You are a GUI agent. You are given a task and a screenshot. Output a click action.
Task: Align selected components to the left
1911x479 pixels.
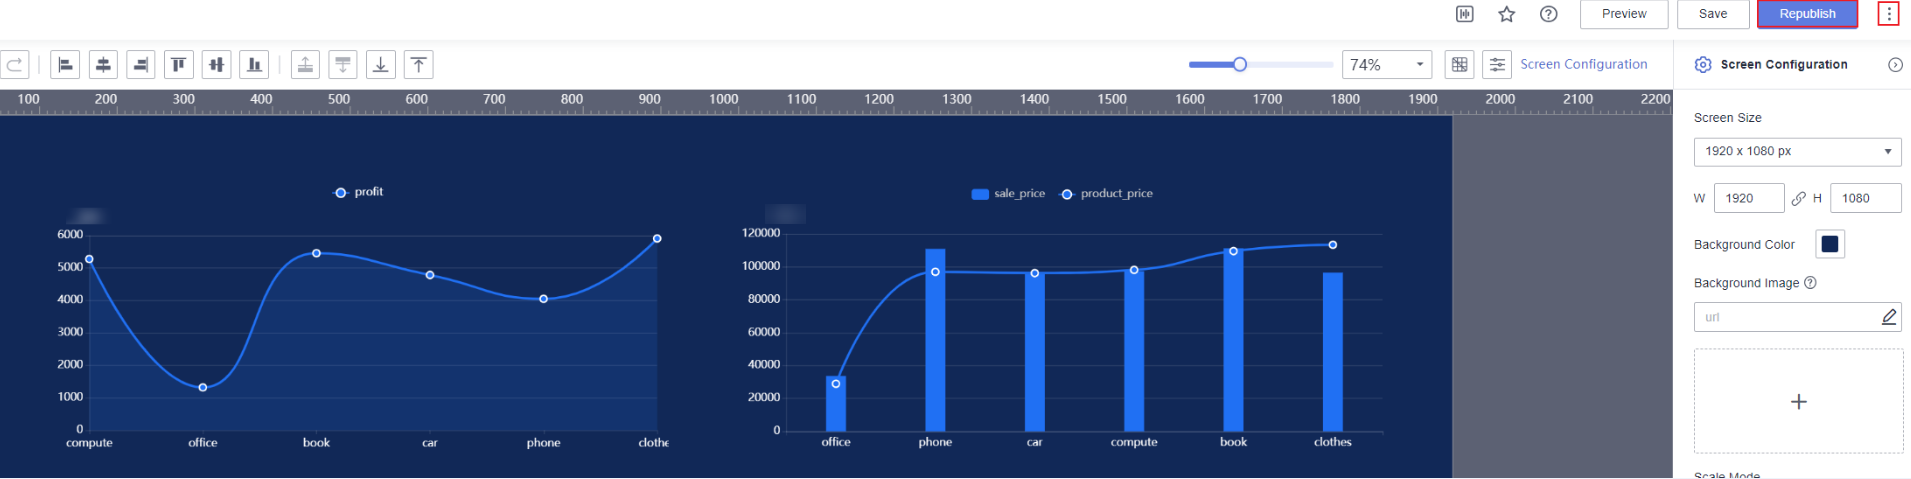[x=65, y=65]
